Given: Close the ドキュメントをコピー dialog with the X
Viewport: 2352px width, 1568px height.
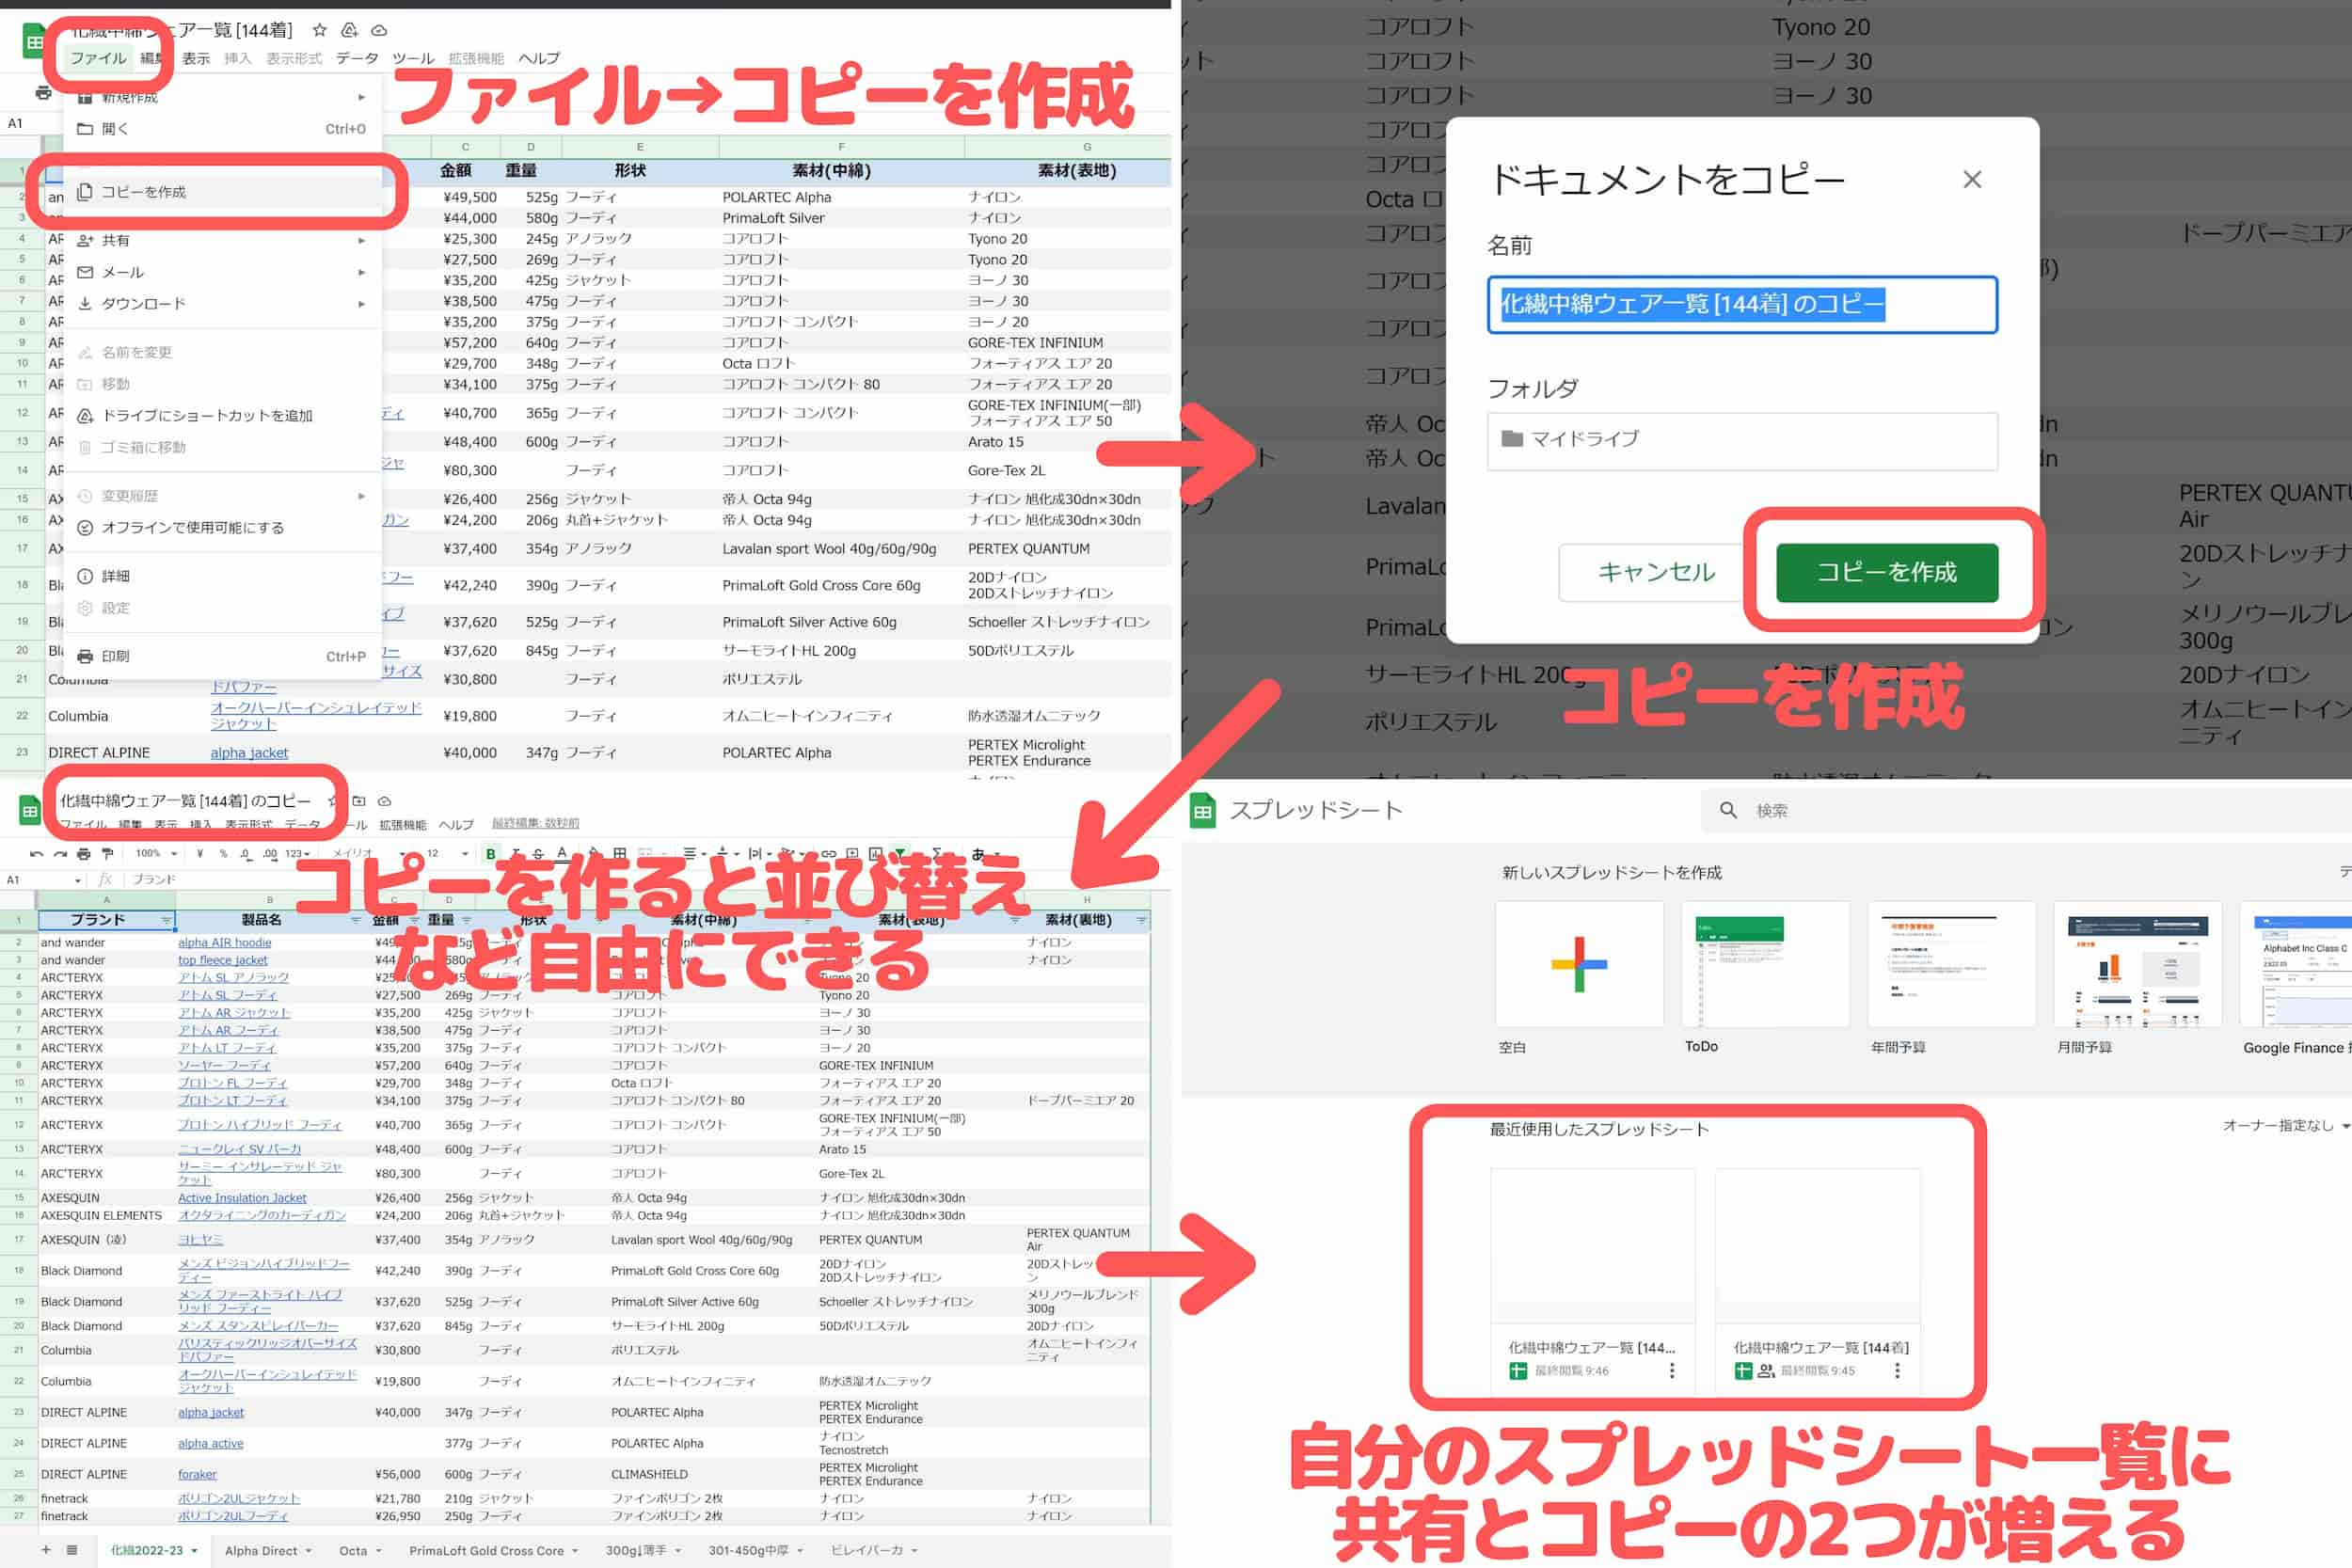Looking at the screenshot, I should point(1972,180).
